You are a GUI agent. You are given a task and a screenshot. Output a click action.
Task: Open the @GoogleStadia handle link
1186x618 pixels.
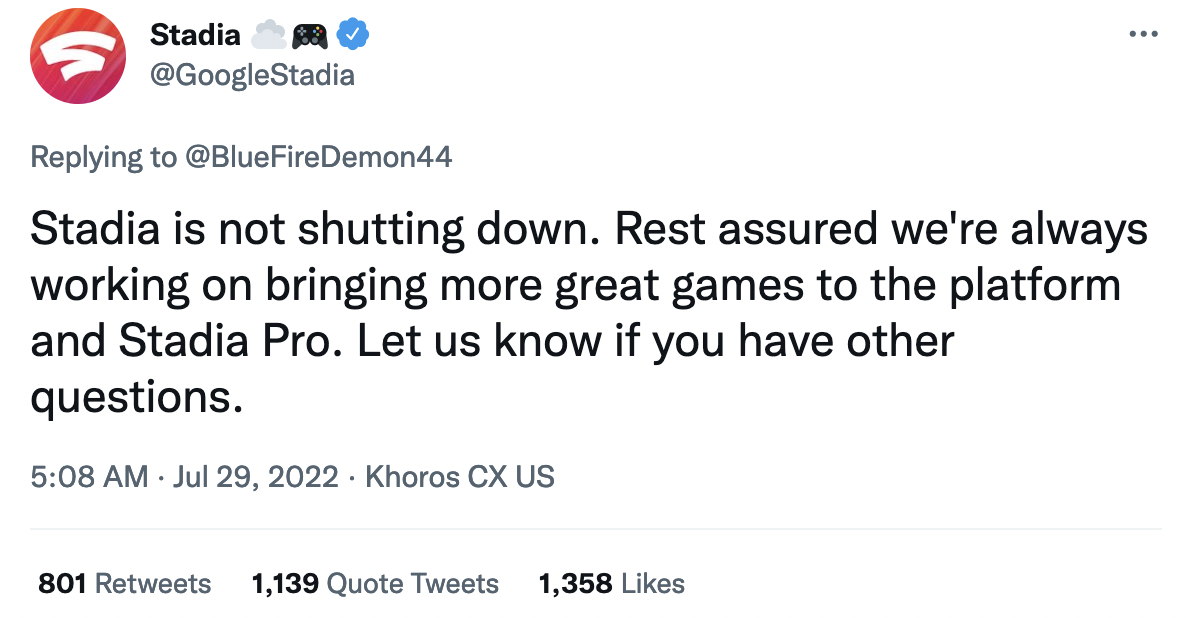point(252,75)
